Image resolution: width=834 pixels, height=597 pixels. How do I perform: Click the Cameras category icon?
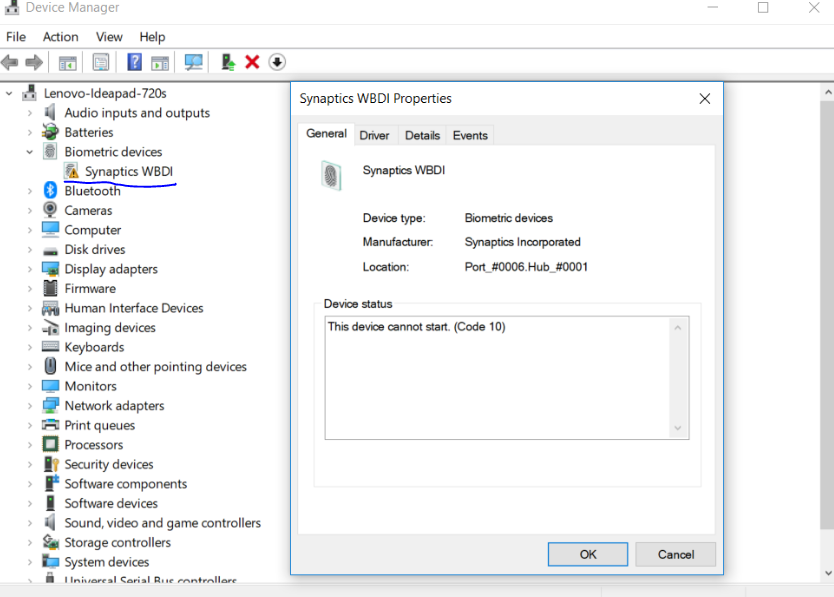[x=50, y=210]
